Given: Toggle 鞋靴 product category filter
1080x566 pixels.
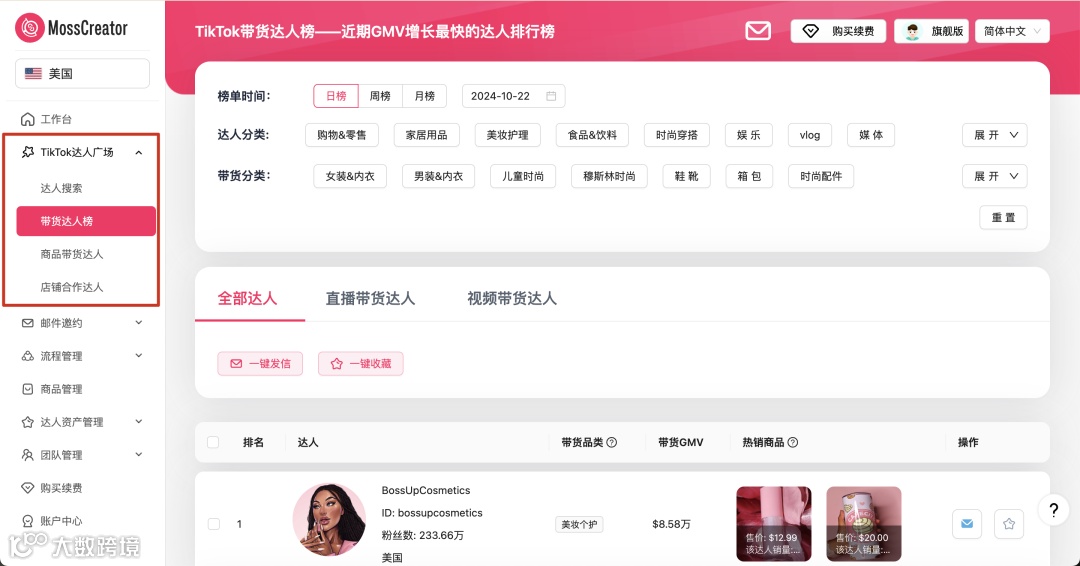Looking at the screenshot, I should (x=687, y=176).
